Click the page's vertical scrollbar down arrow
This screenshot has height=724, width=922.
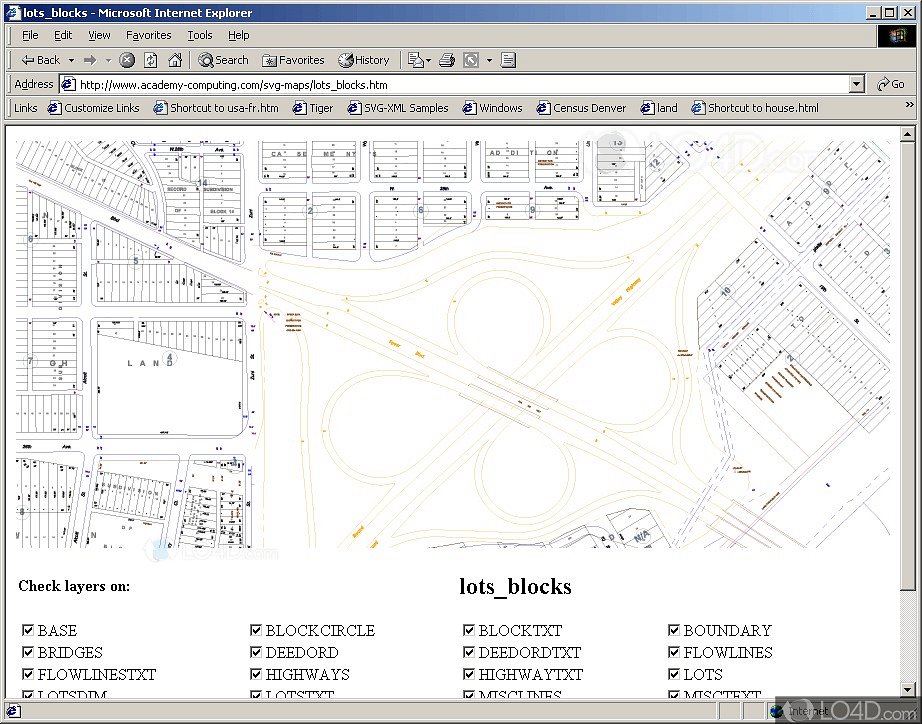[907, 691]
